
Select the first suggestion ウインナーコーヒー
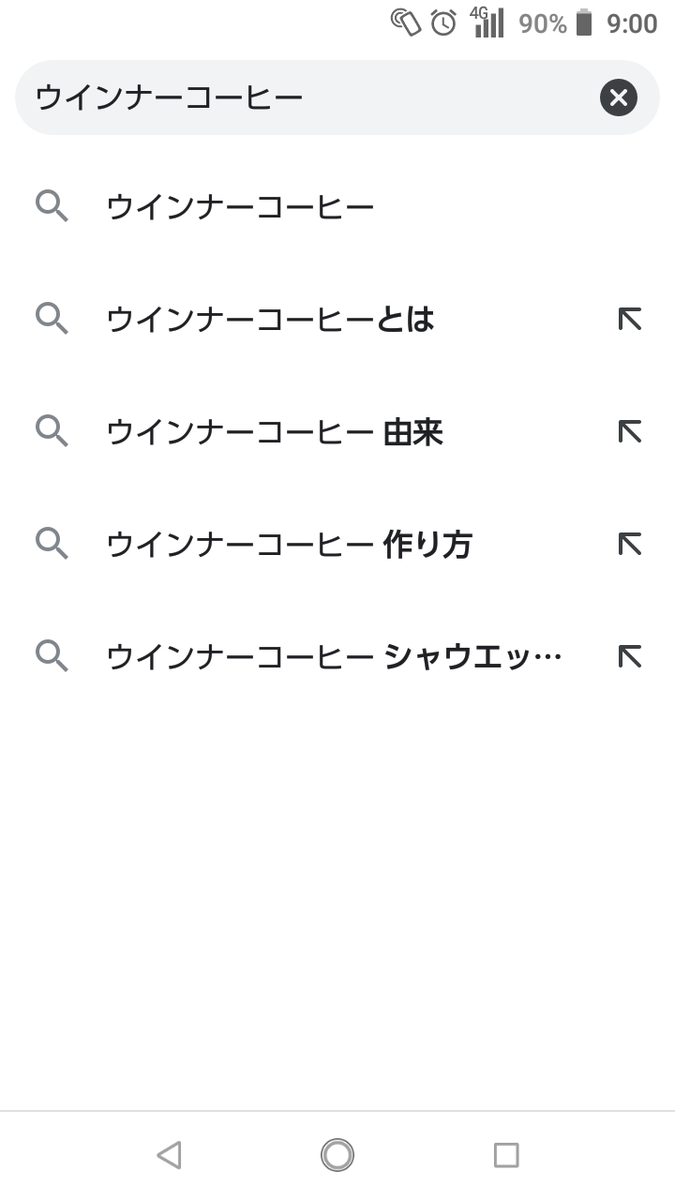[x=240, y=207]
